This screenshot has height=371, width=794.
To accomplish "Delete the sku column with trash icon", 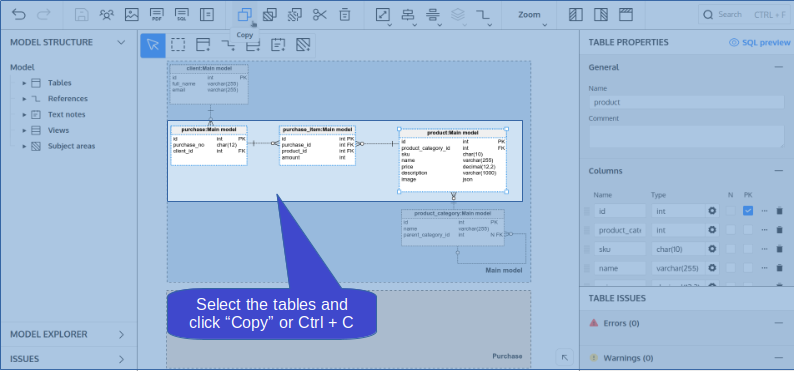I will tap(779, 249).
